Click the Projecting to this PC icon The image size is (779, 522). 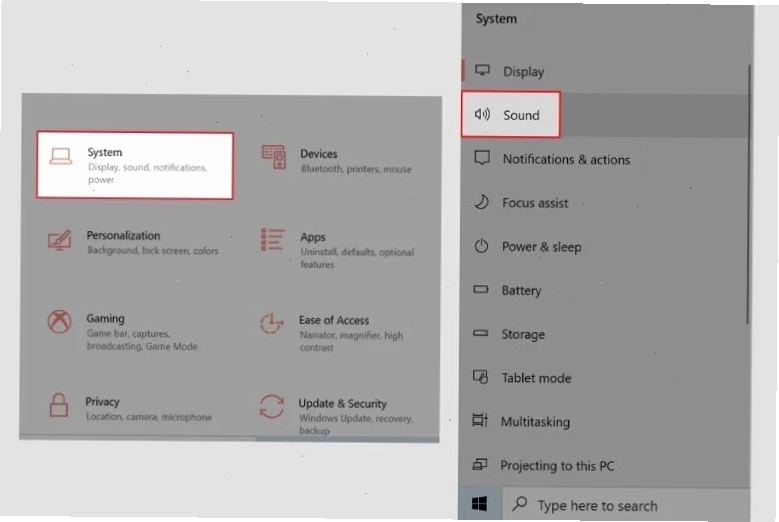479,464
